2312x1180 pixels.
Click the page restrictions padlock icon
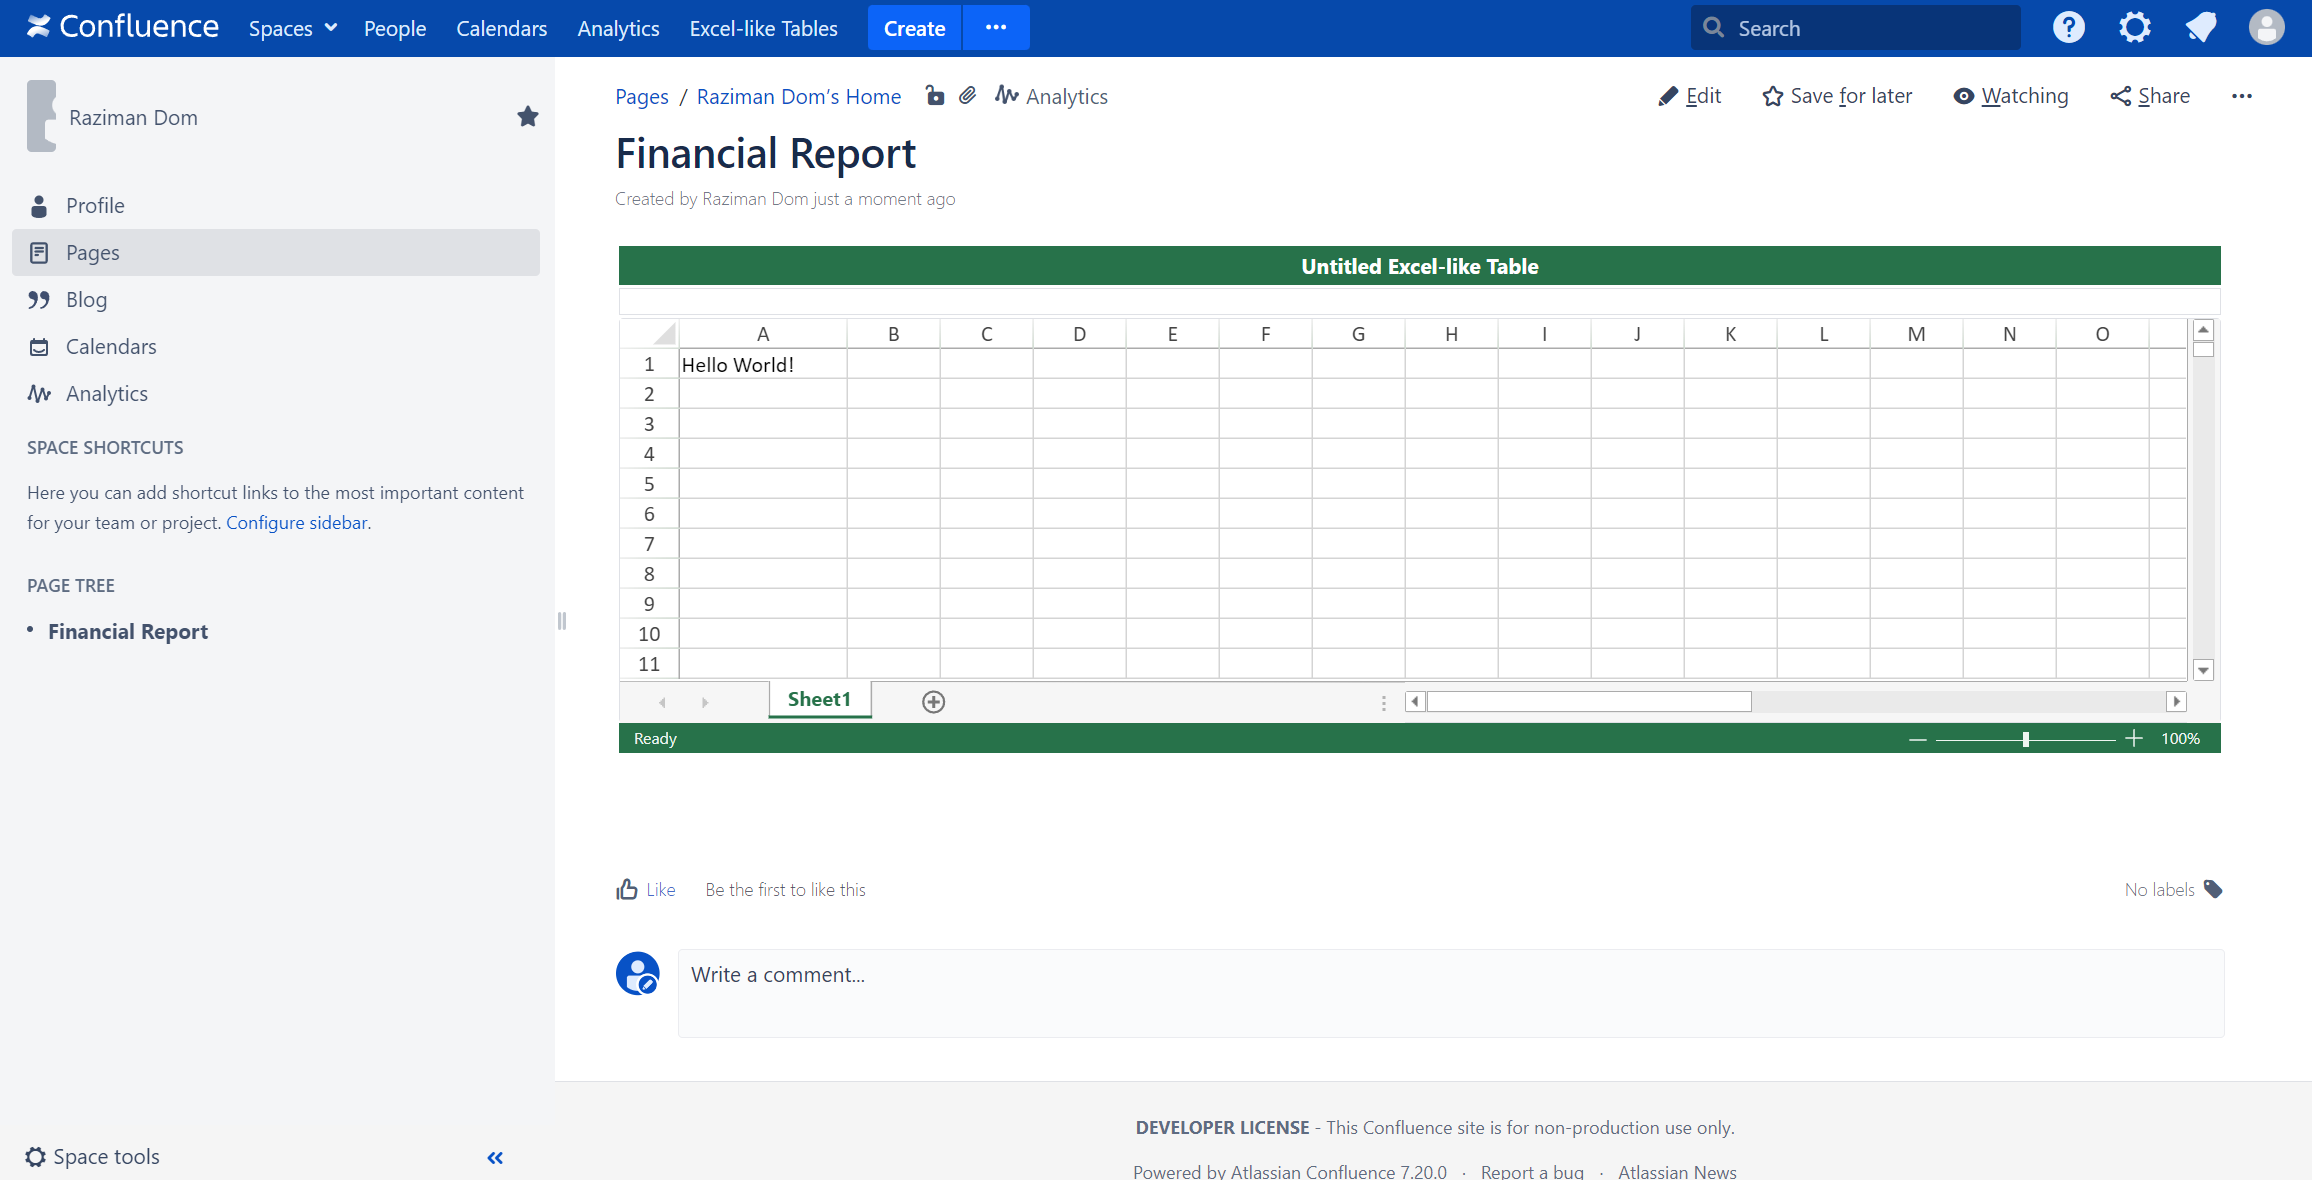click(935, 96)
